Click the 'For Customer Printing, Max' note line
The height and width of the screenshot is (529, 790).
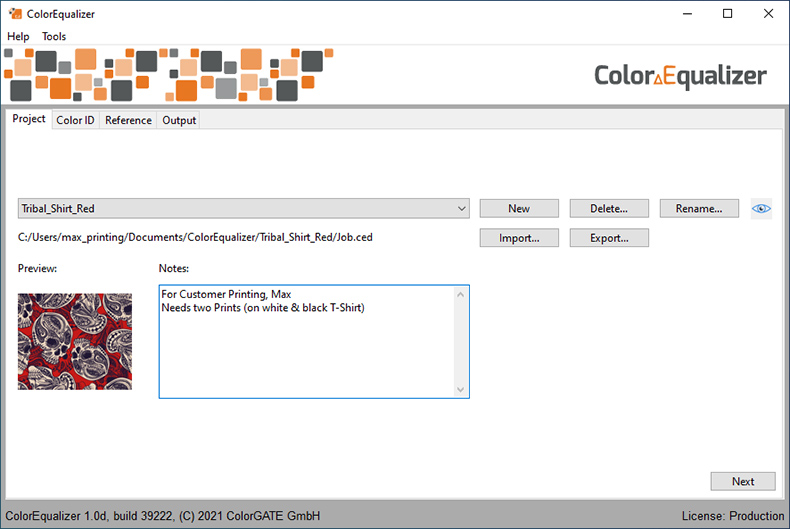click(x=226, y=294)
